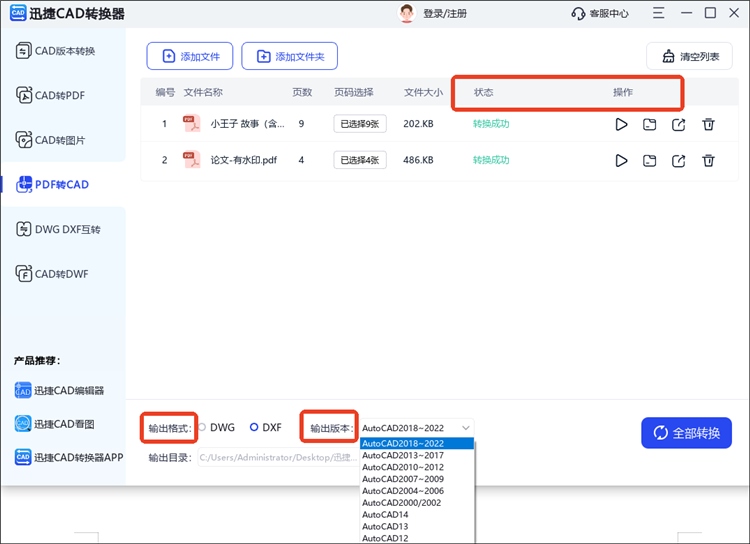This screenshot has height=544, width=750.
Task: Open 迅捷CAD编辑器 product recommendation
Action: [59, 390]
